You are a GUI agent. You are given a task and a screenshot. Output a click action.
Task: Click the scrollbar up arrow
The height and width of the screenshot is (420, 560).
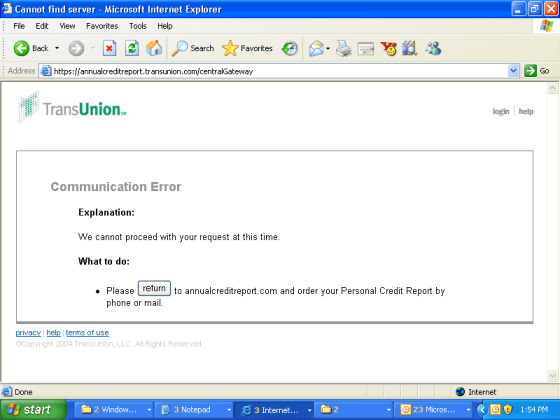(552, 88)
